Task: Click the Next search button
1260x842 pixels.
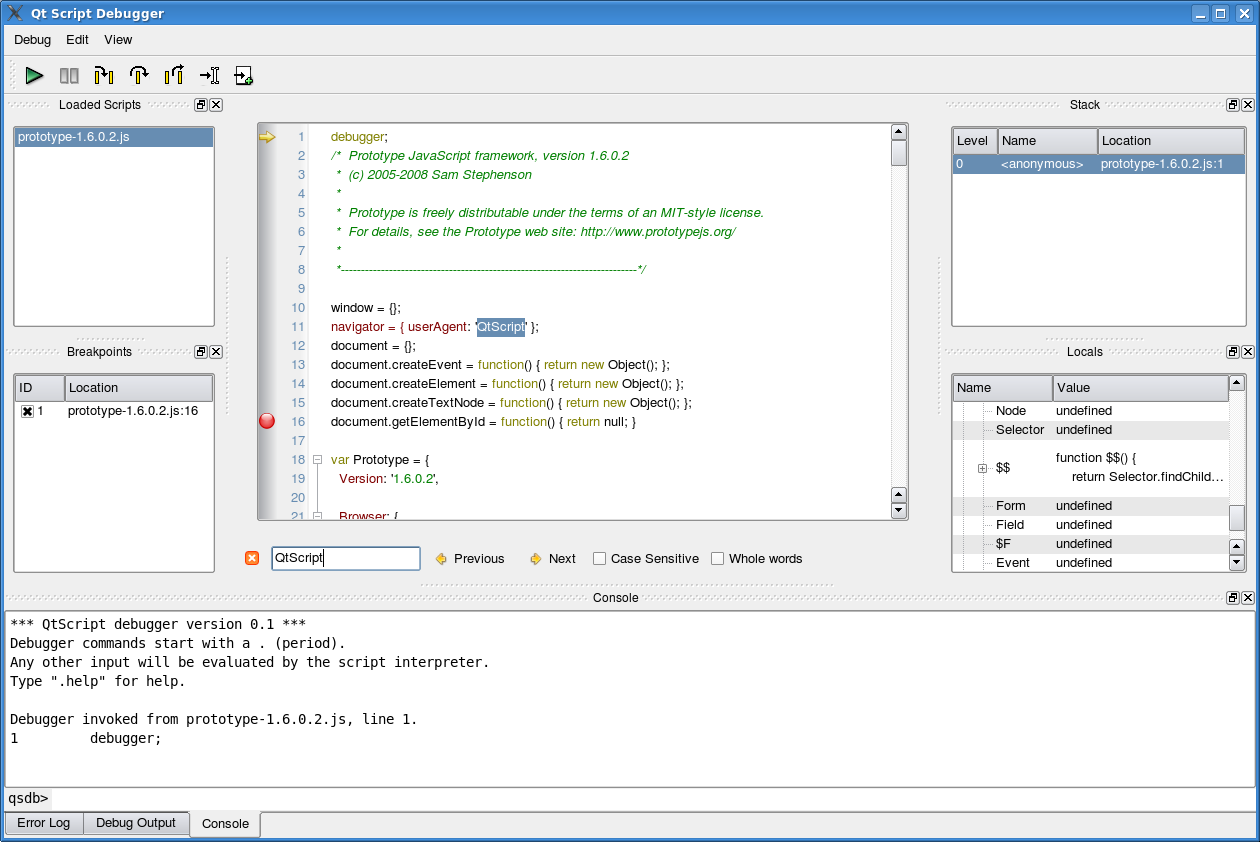Action: pos(551,558)
